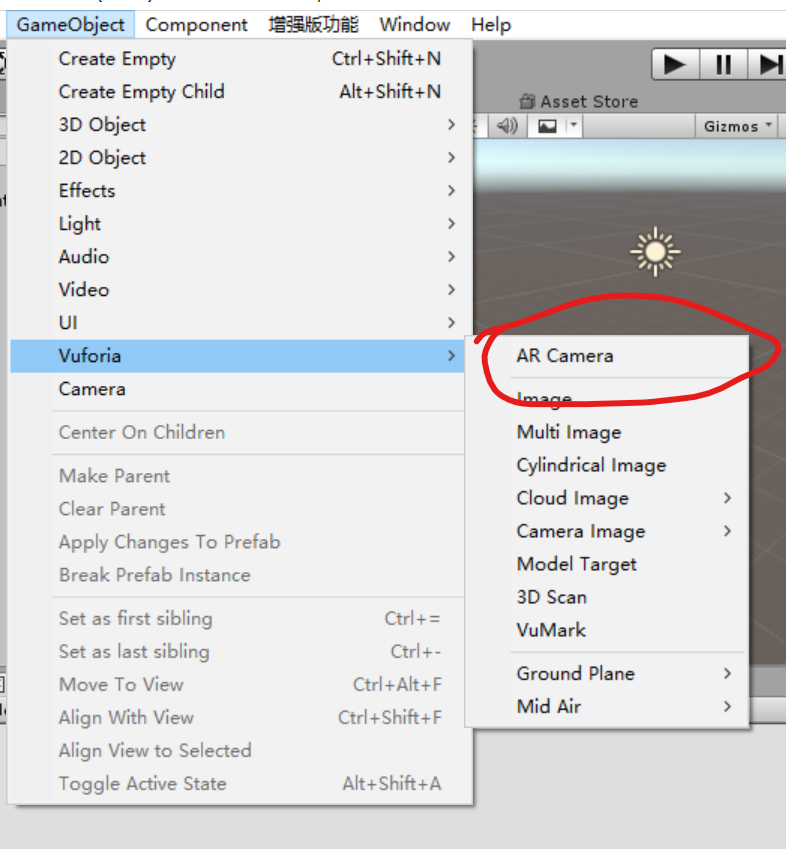The image size is (786, 849).
Task: Select the Asset Store tab
Action: coord(579,101)
